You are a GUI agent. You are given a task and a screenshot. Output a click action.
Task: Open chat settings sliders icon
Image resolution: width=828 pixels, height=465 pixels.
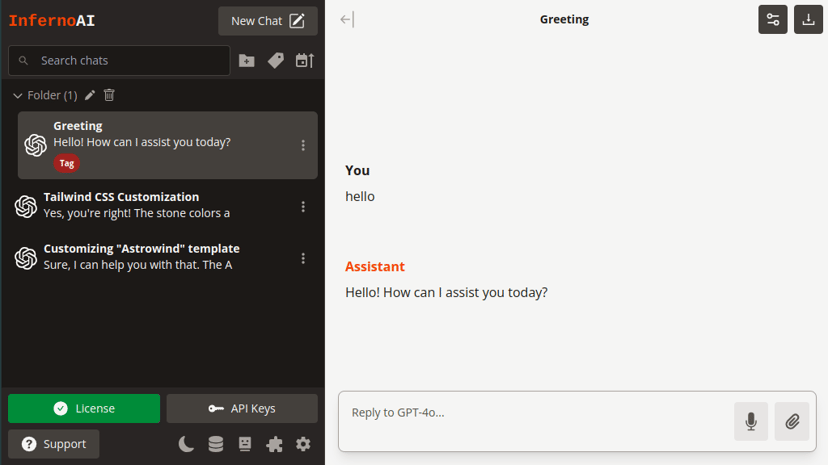pyautogui.click(x=773, y=20)
